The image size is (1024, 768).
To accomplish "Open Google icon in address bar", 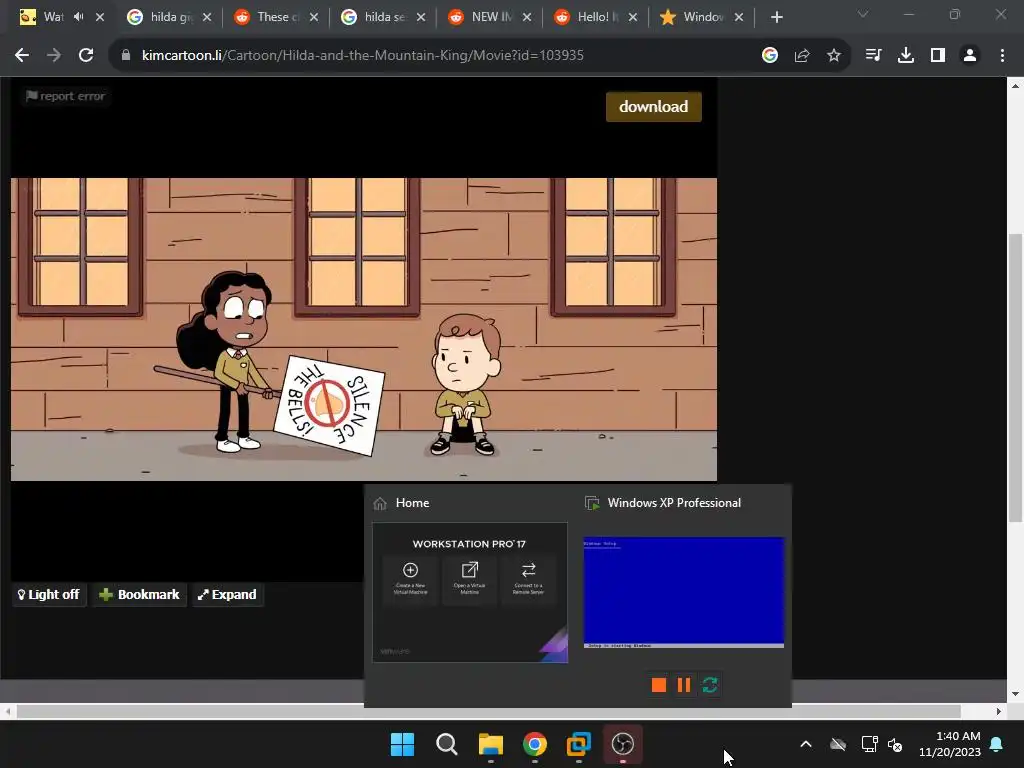I will pos(770,56).
